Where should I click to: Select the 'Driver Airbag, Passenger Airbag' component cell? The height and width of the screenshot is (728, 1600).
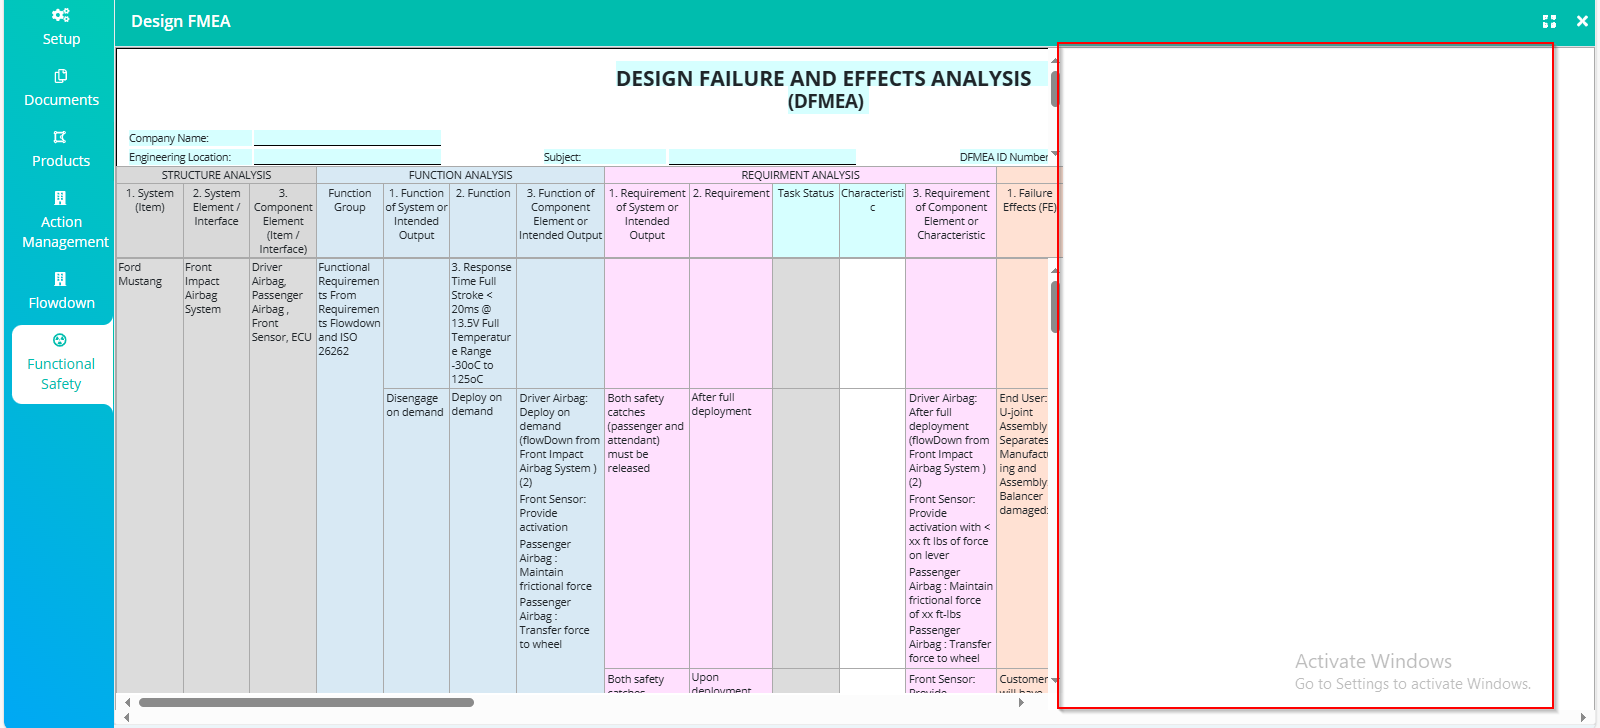pos(283,475)
